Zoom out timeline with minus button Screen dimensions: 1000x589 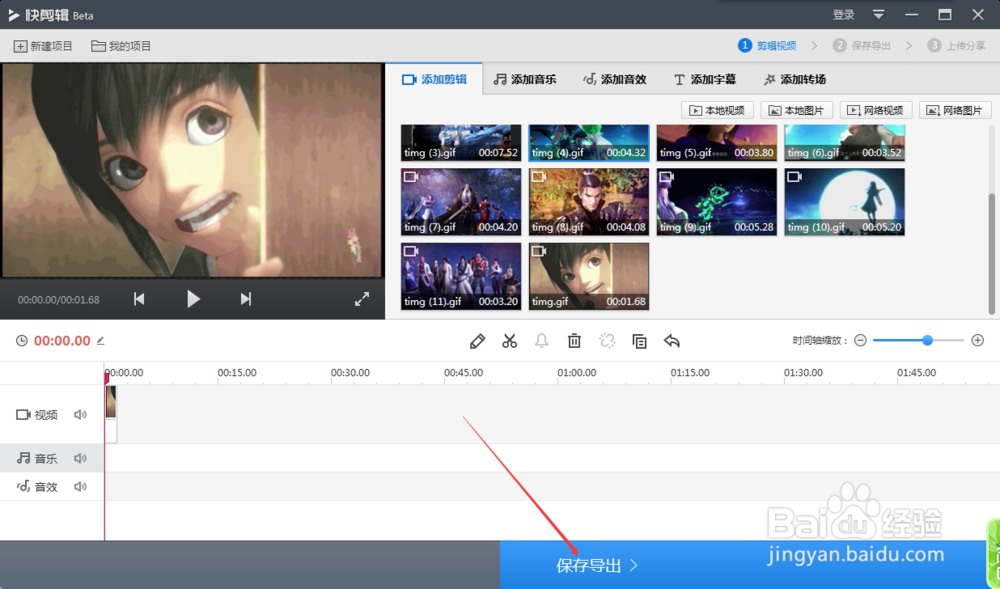[x=860, y=340]
